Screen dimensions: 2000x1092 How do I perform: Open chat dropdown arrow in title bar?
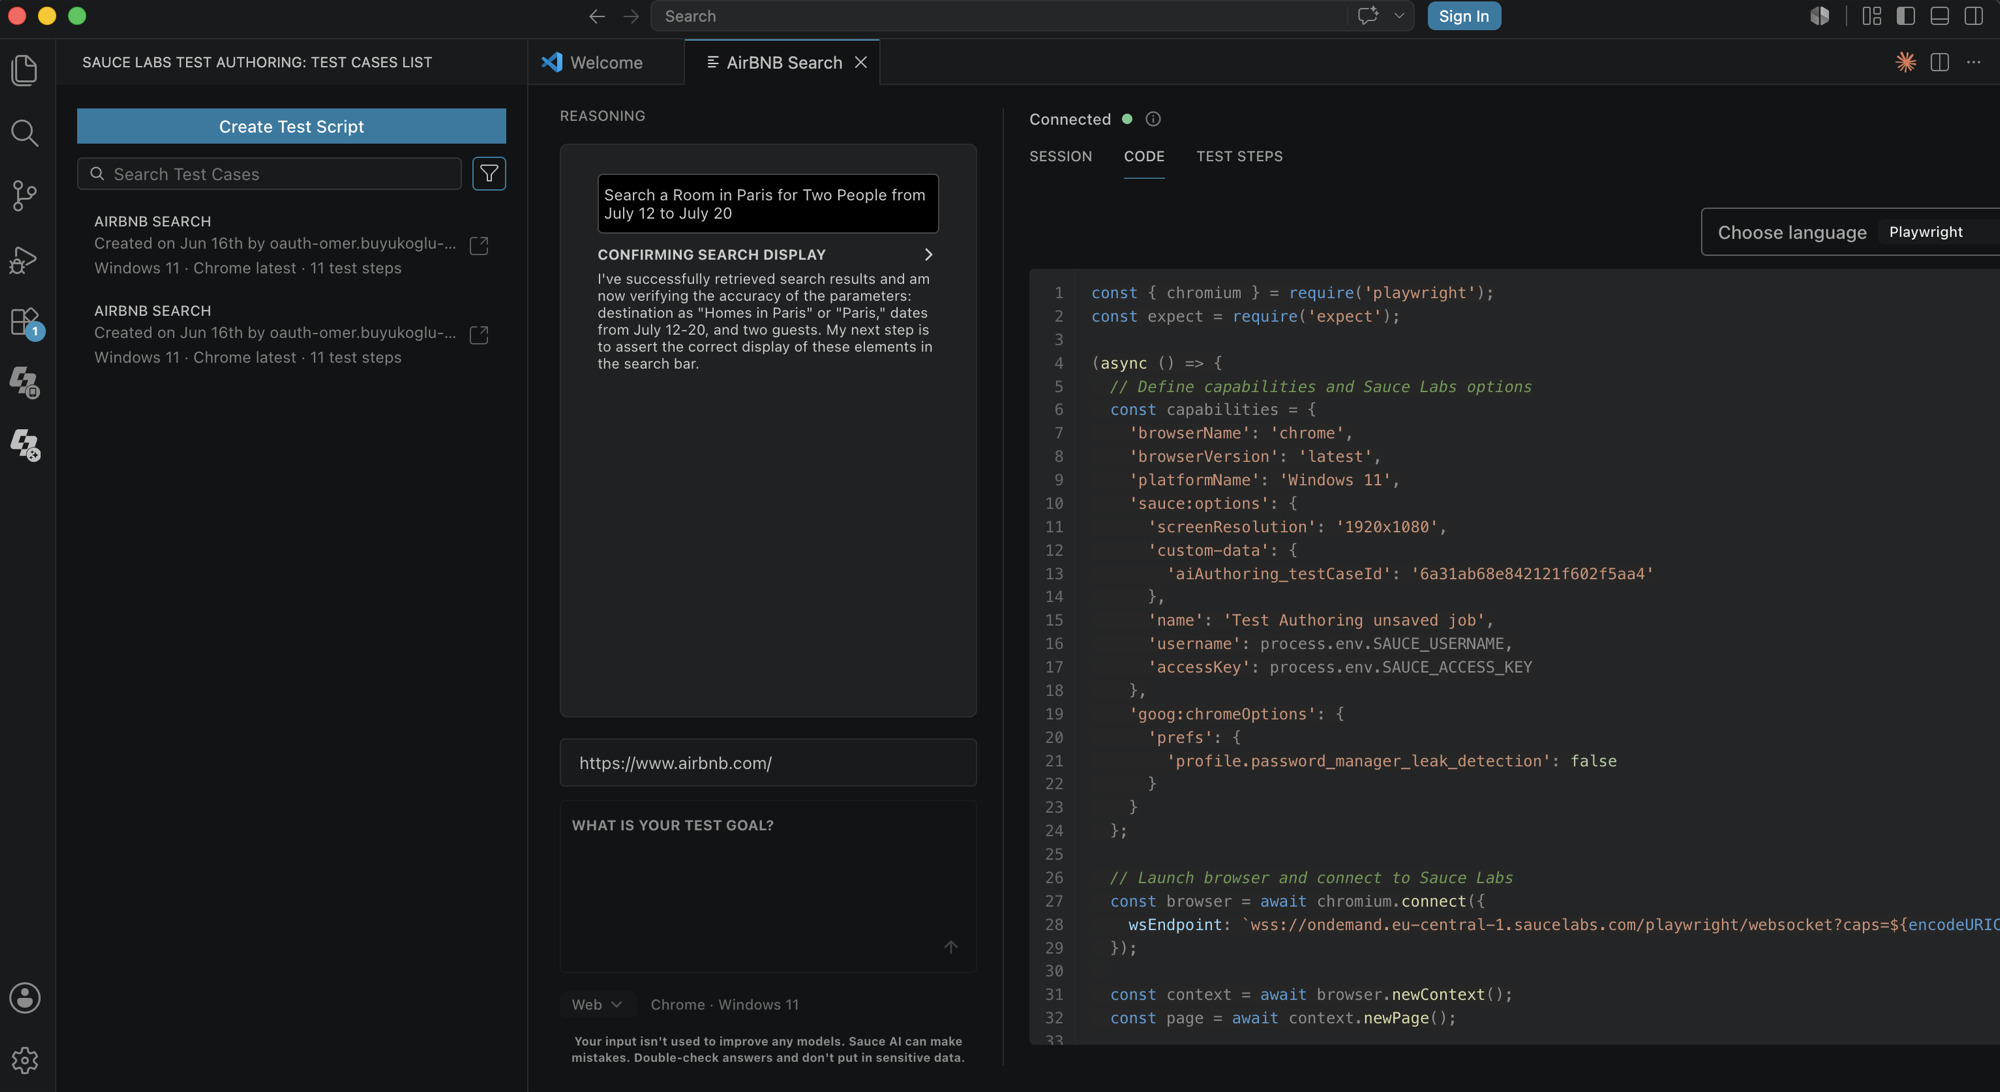1399,16
